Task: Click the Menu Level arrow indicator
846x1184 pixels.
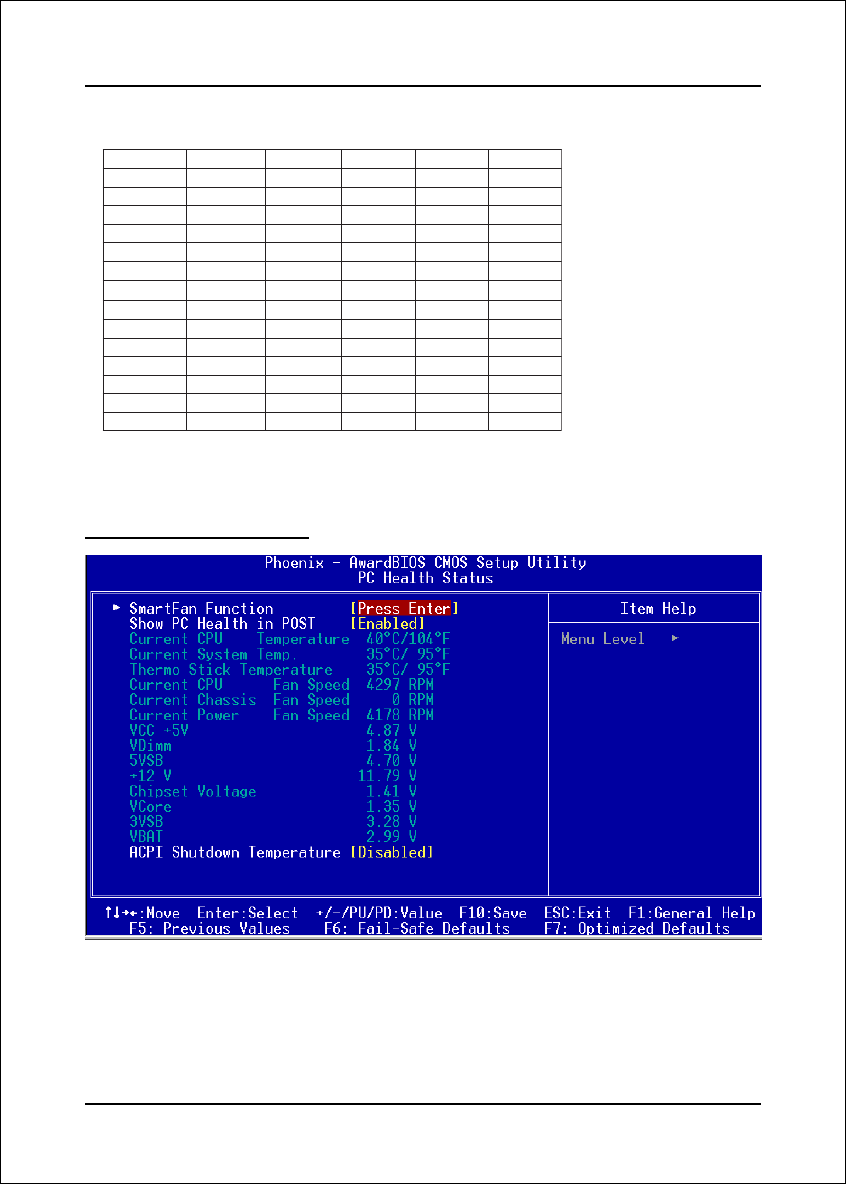Action: [675, 639]
